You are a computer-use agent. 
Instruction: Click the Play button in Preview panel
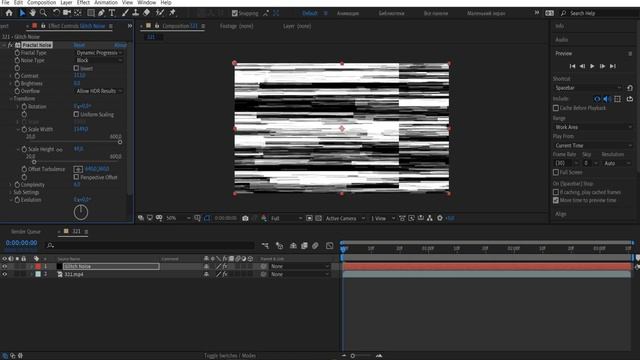[x=592, y=66]
